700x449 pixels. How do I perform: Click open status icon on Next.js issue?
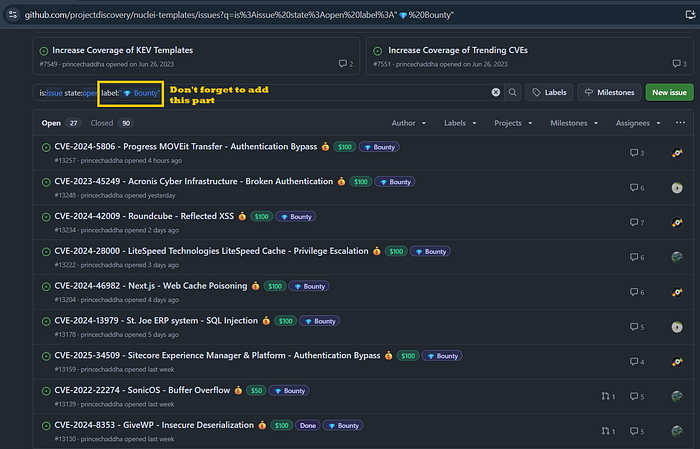click(46, 287)
